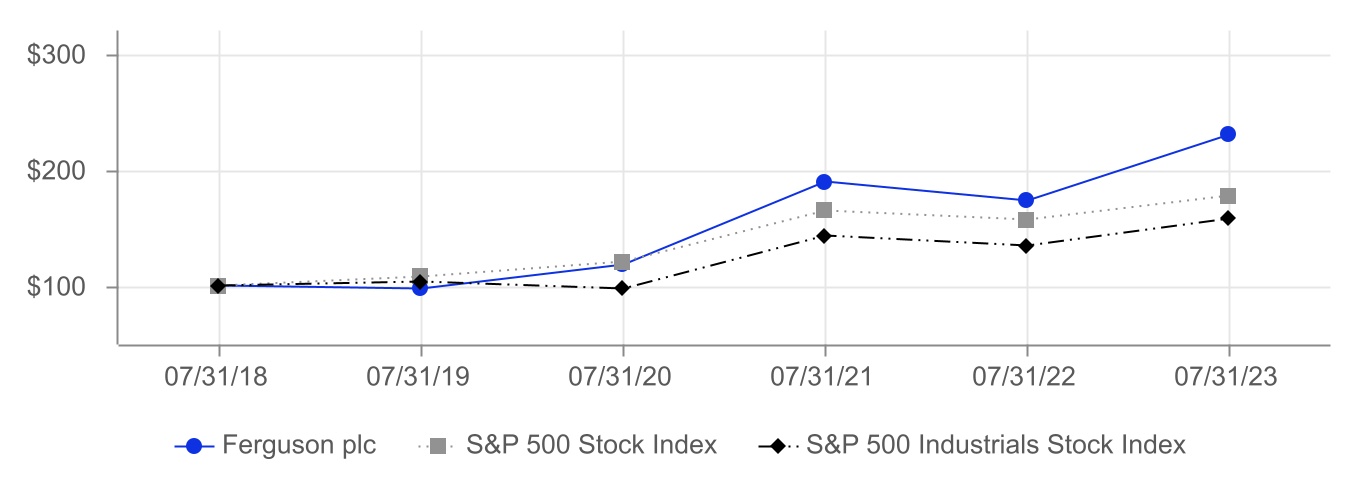Click the Ferguson plc blue circle legend icon

tap(194, 446)
